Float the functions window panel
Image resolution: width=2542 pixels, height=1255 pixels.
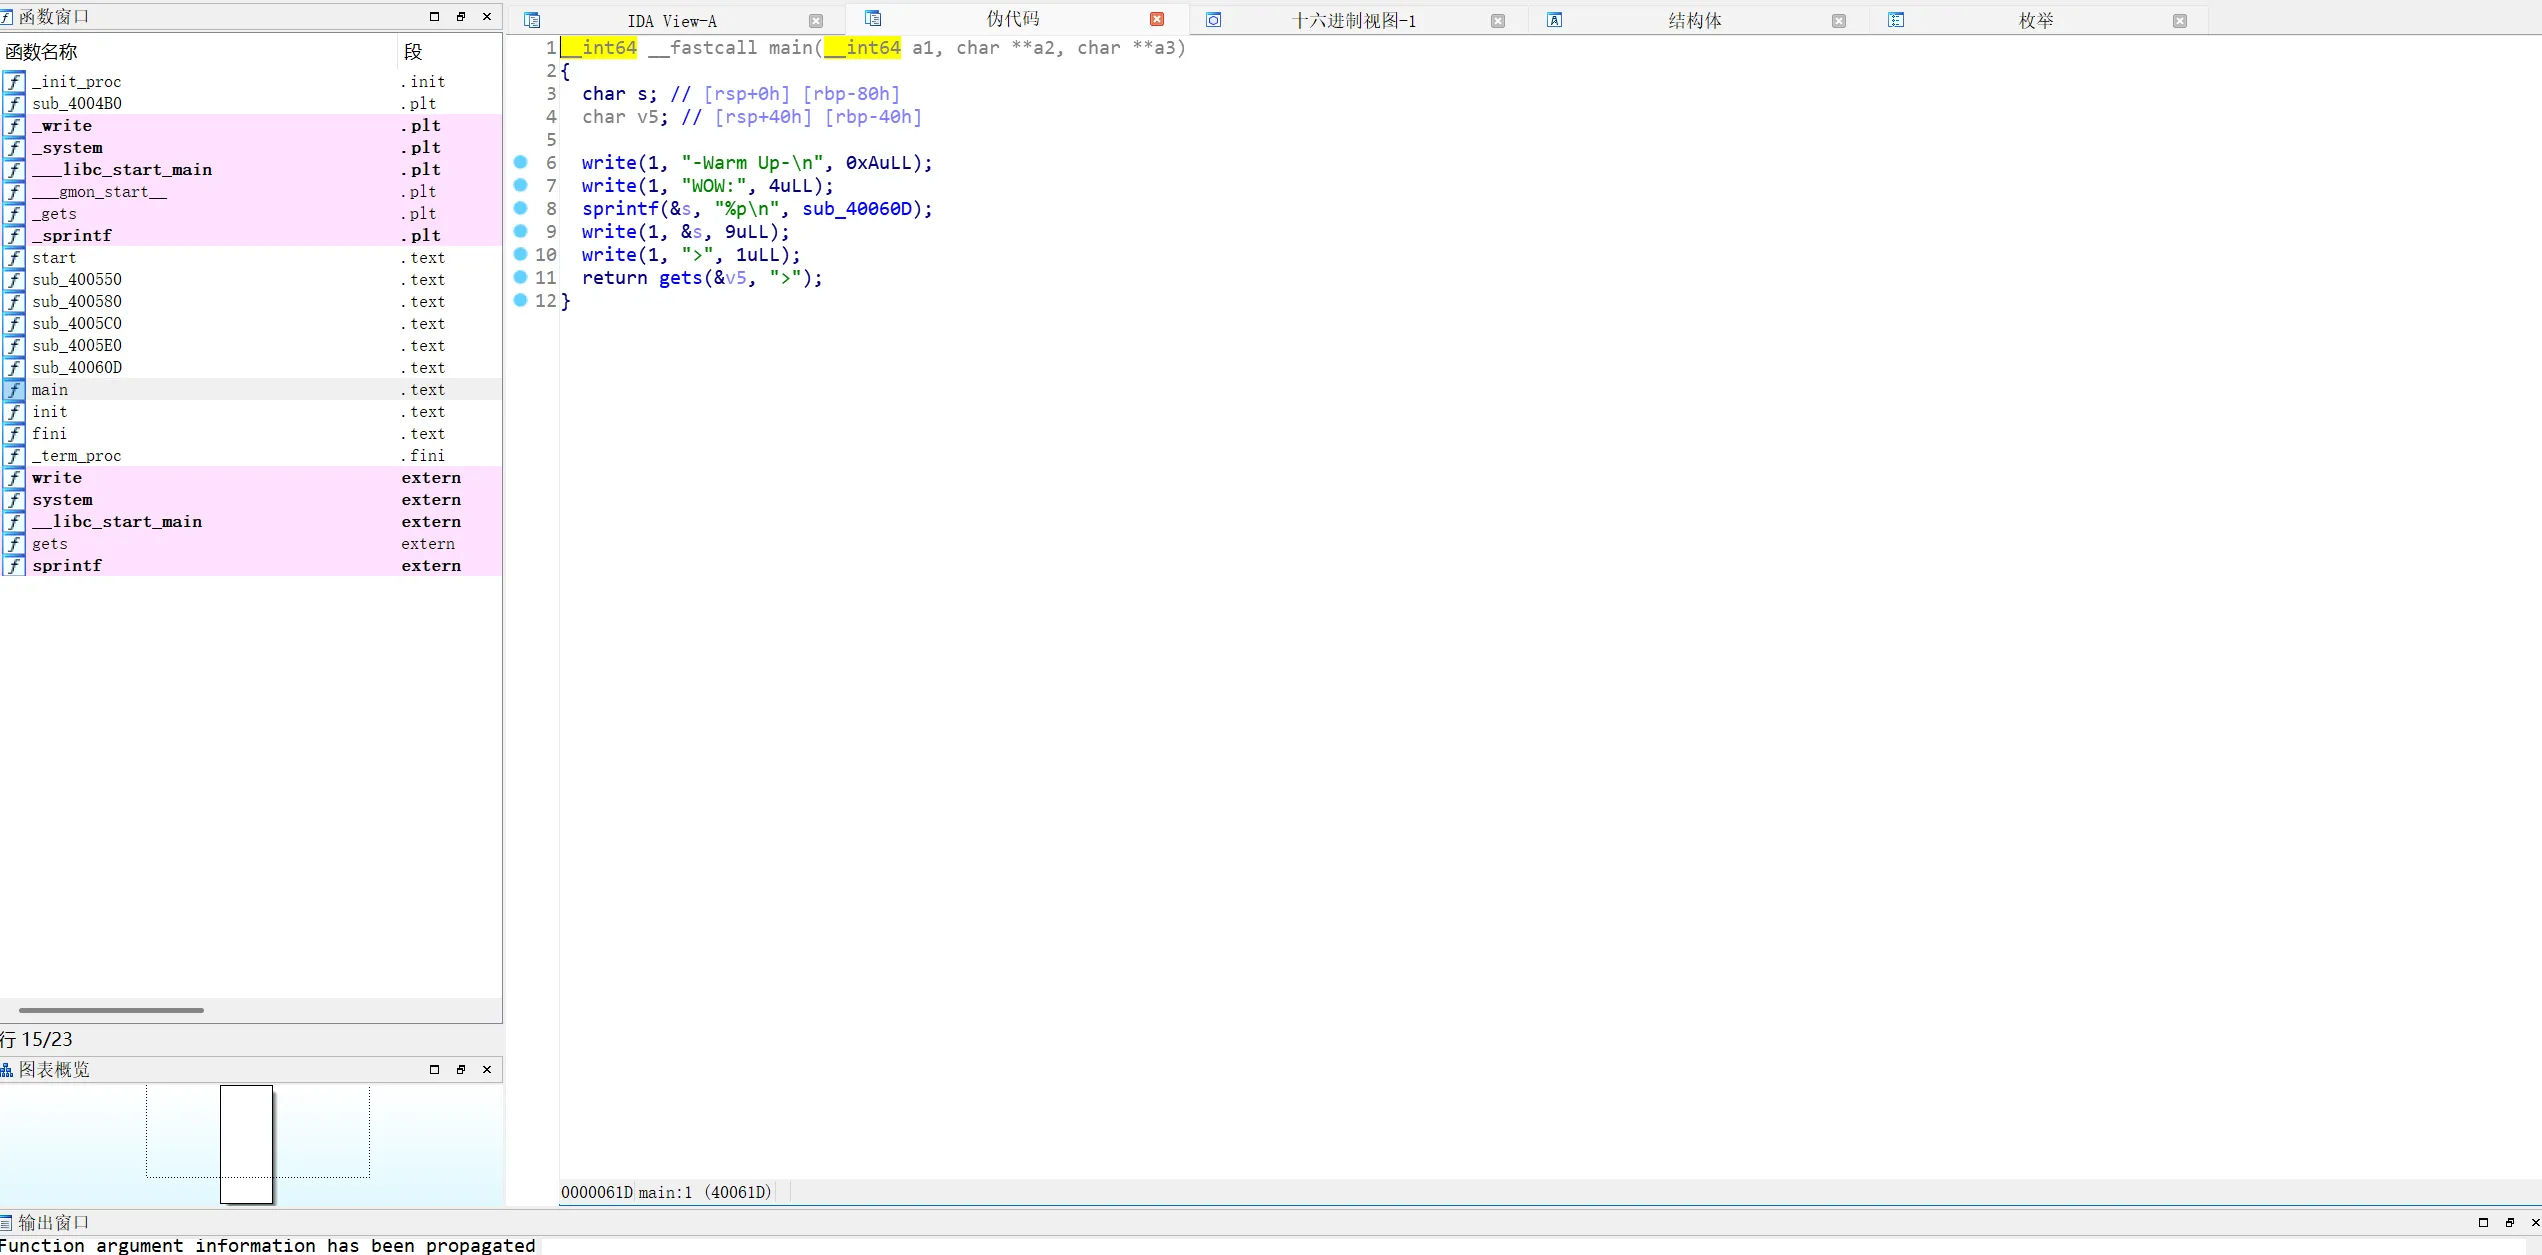click(x=461, y=17)
